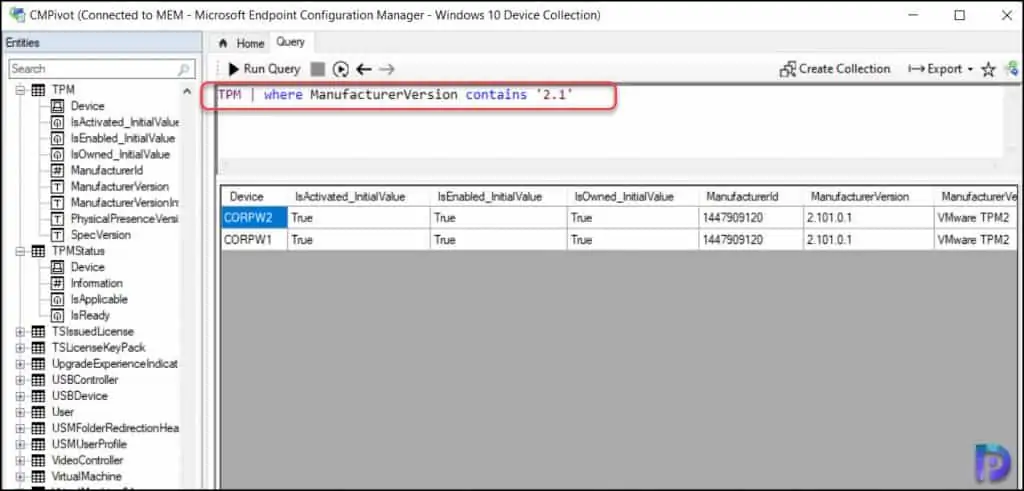Click in the query editor text
This screenshot has height=491, width=1024.
coord(395,95)
